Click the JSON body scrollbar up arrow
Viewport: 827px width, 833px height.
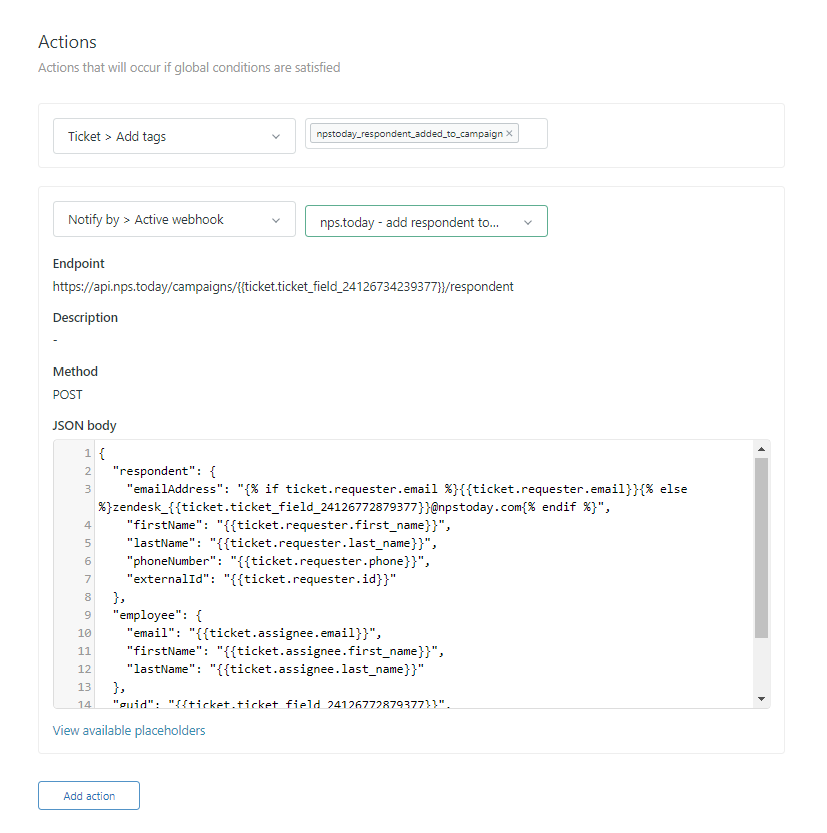761,449
